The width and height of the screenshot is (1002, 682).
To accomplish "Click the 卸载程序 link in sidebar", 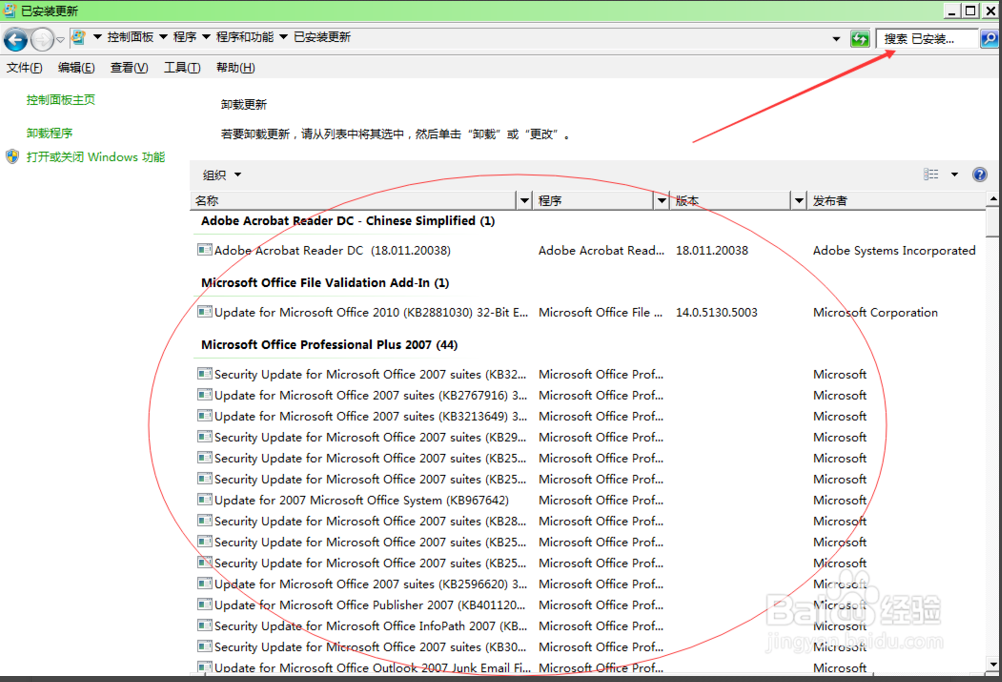I will (x=50, y=133).
